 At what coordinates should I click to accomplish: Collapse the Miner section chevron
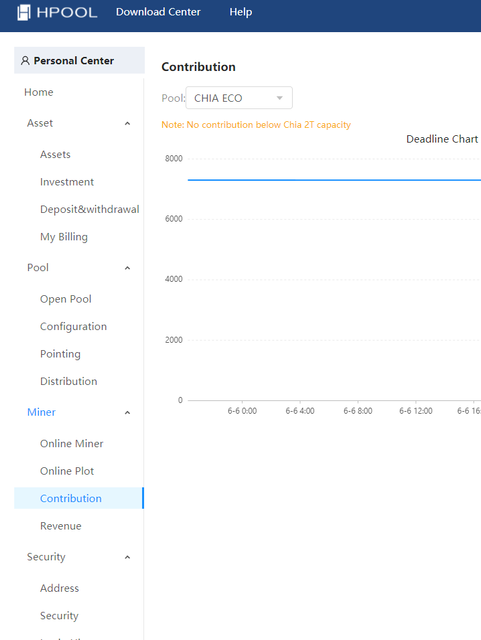coord(127,412)
